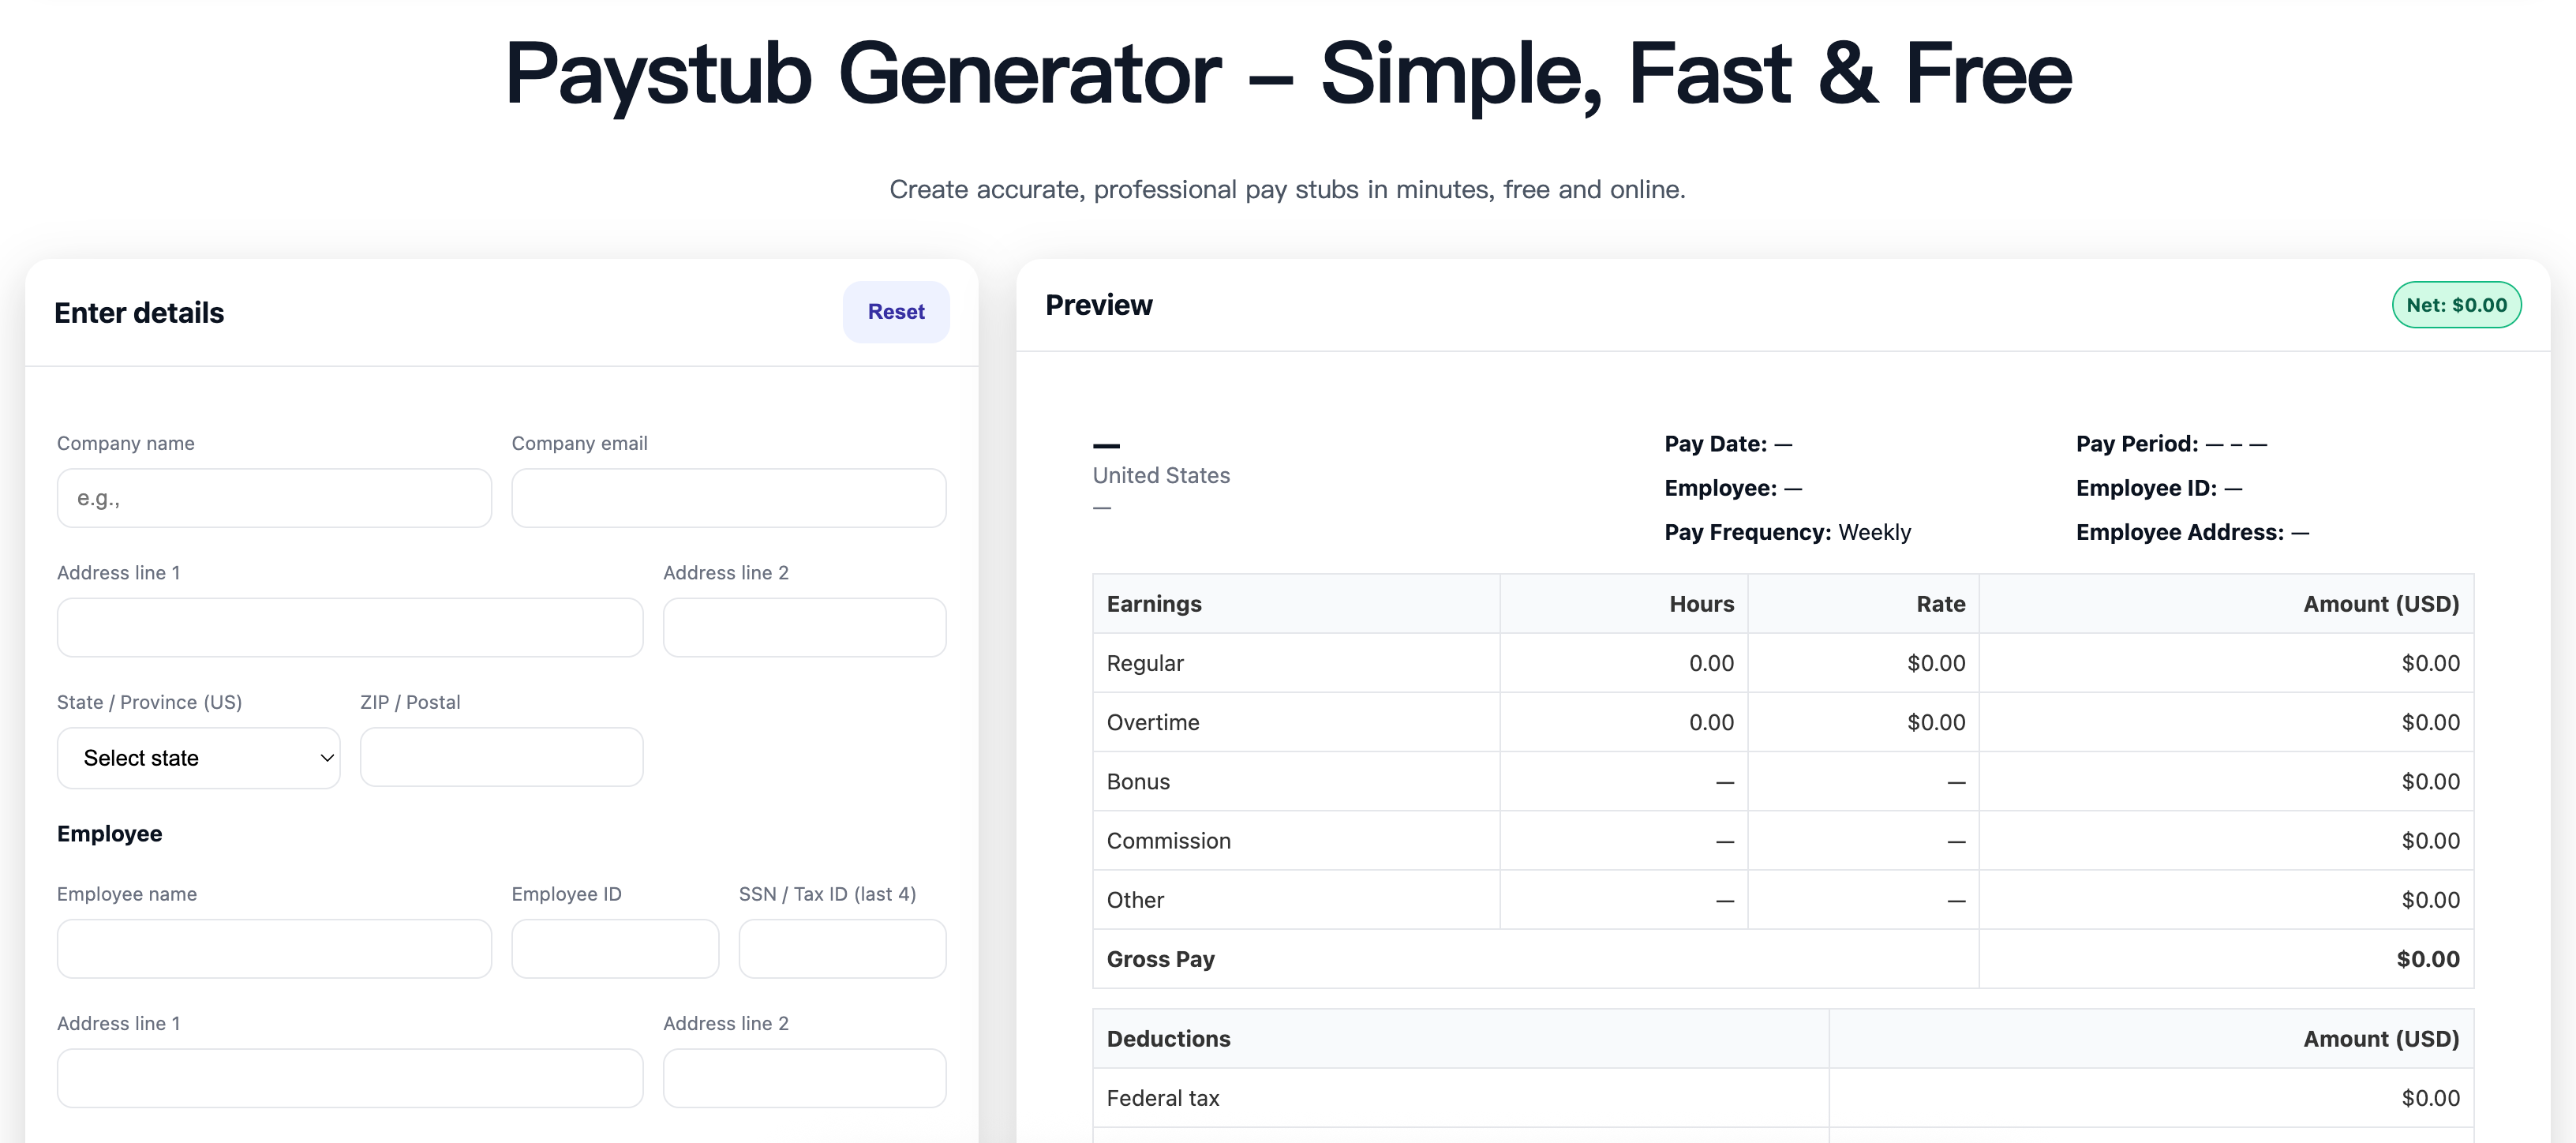Click the SSN / Tax ID field
Screen dimensions: 2576x1143
coord(842,949)
